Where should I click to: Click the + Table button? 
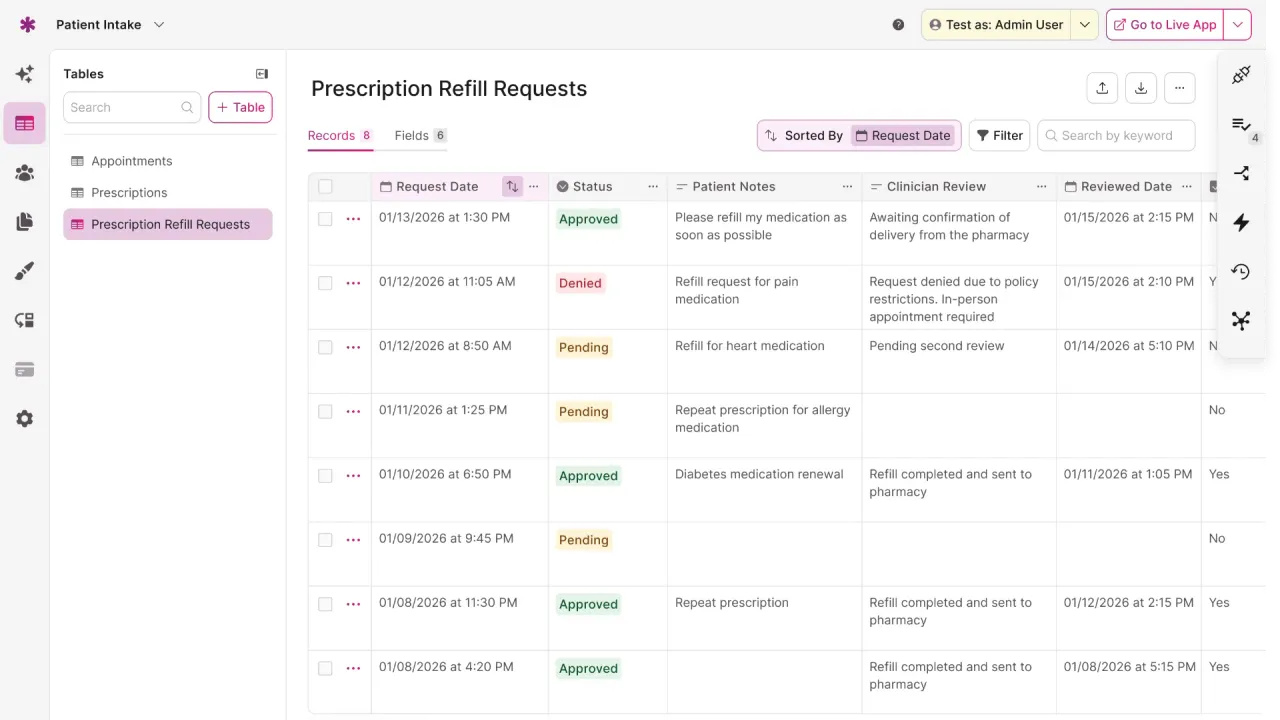click(240, 107)
